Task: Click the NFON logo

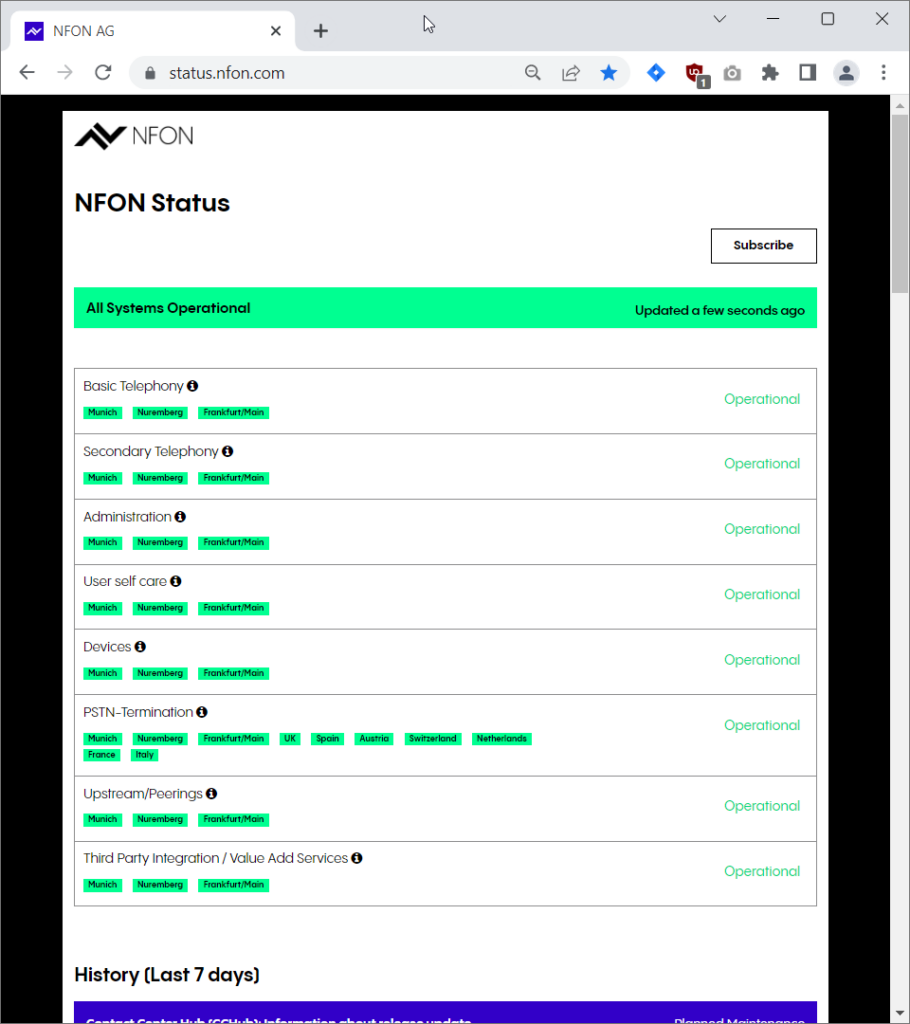Action: click(134, 136)
